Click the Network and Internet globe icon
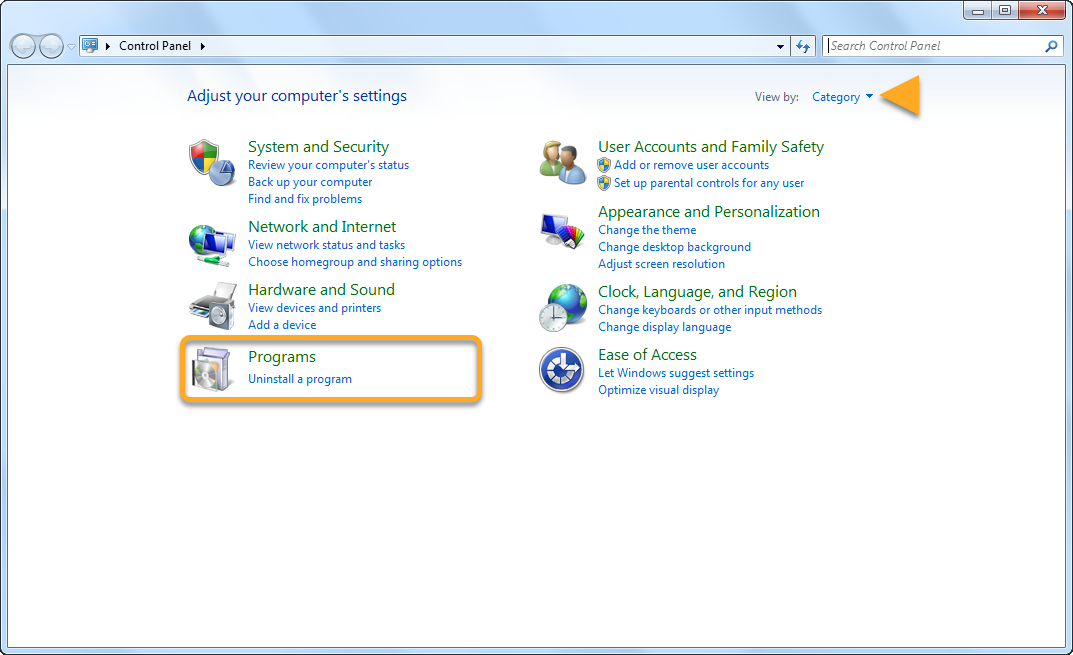The image size is (1073, 655). coord(212,243)
